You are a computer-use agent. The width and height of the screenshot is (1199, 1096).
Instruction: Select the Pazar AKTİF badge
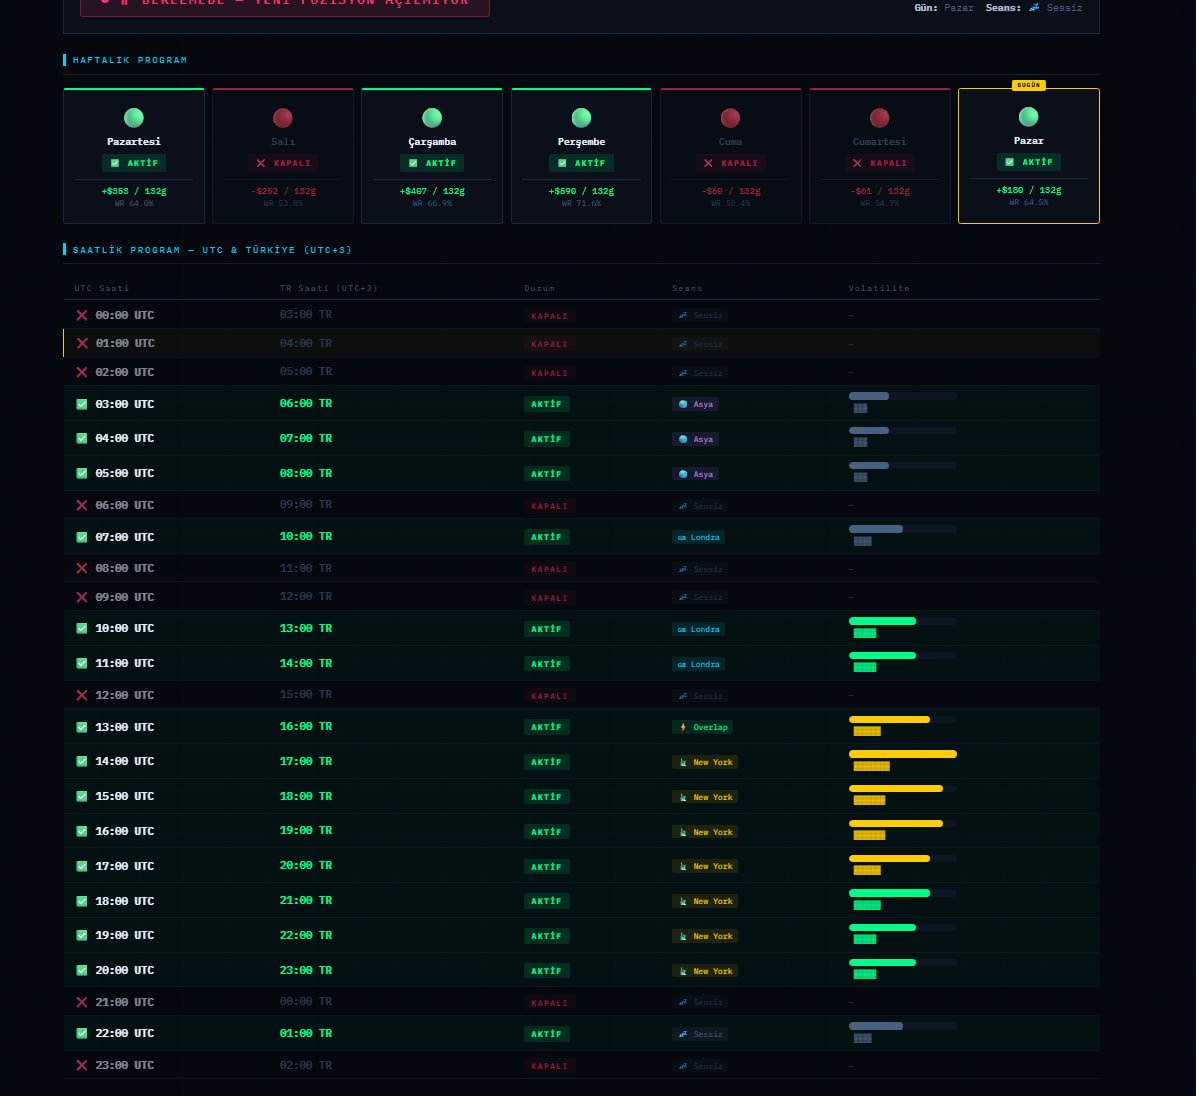tap(1028, 162)
